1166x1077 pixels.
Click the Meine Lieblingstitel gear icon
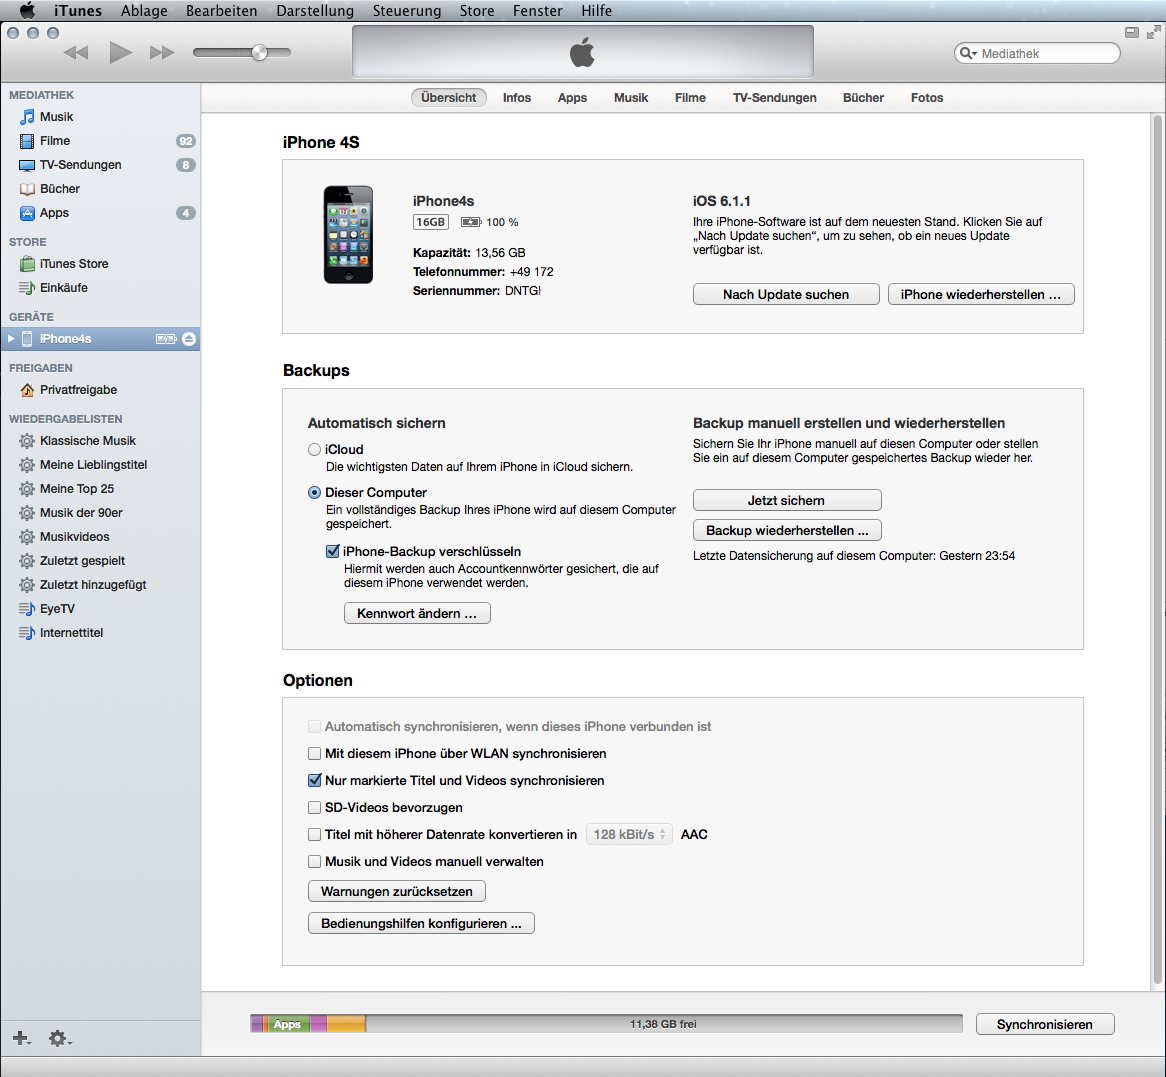[x=27, y=465]
